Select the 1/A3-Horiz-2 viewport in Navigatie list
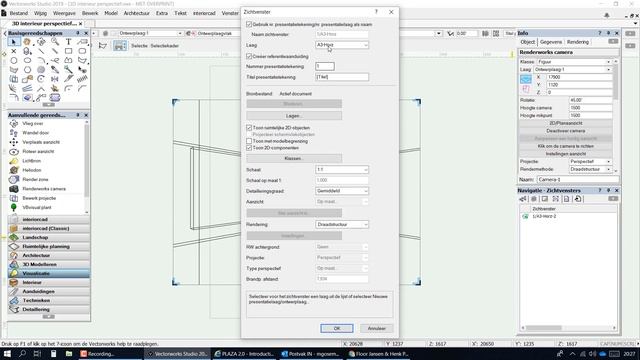This screenshot has height=360, width=640. click(x=544, y=216)
